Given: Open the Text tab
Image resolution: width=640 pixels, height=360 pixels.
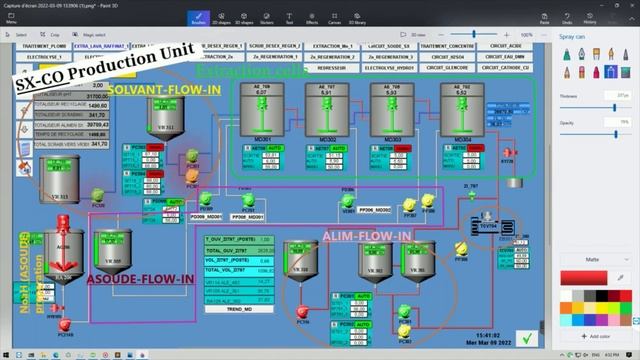Looking at the screenshot, I should [289, 18].
